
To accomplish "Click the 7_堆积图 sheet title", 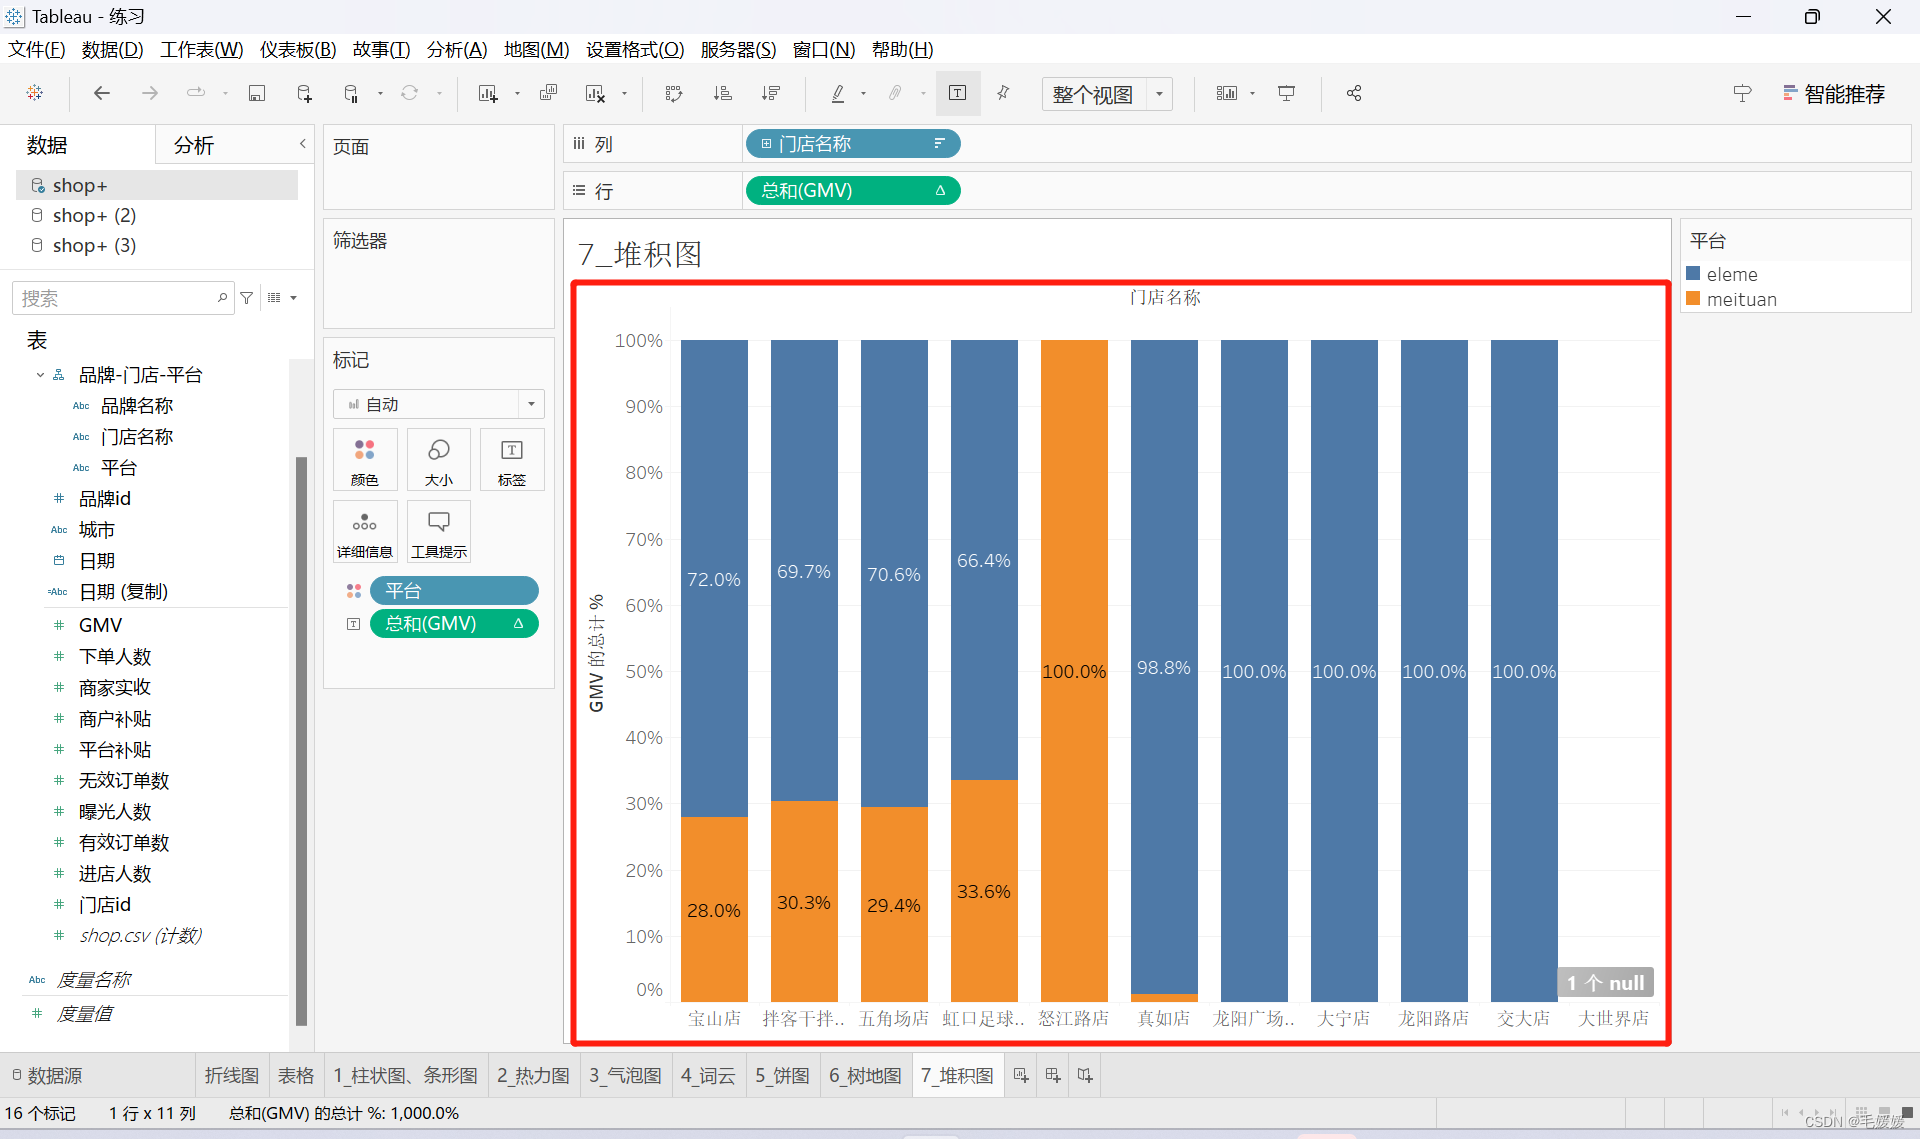I will pos(640,254).
